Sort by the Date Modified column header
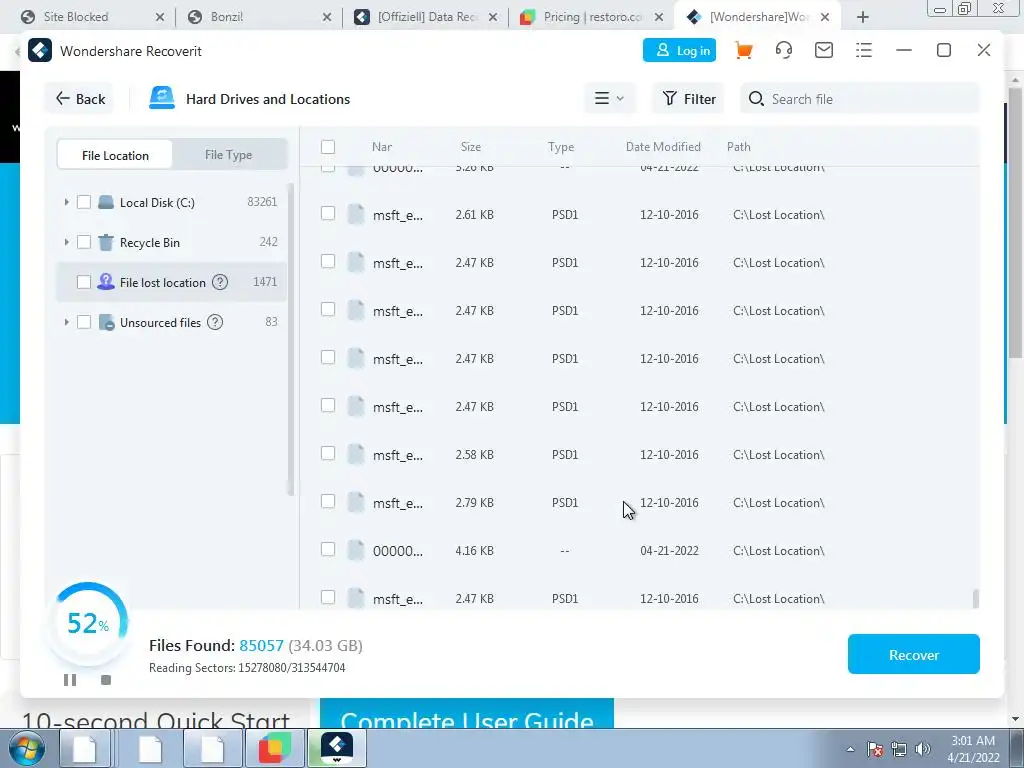This screenshot has height=768, width=1024. 663,147
